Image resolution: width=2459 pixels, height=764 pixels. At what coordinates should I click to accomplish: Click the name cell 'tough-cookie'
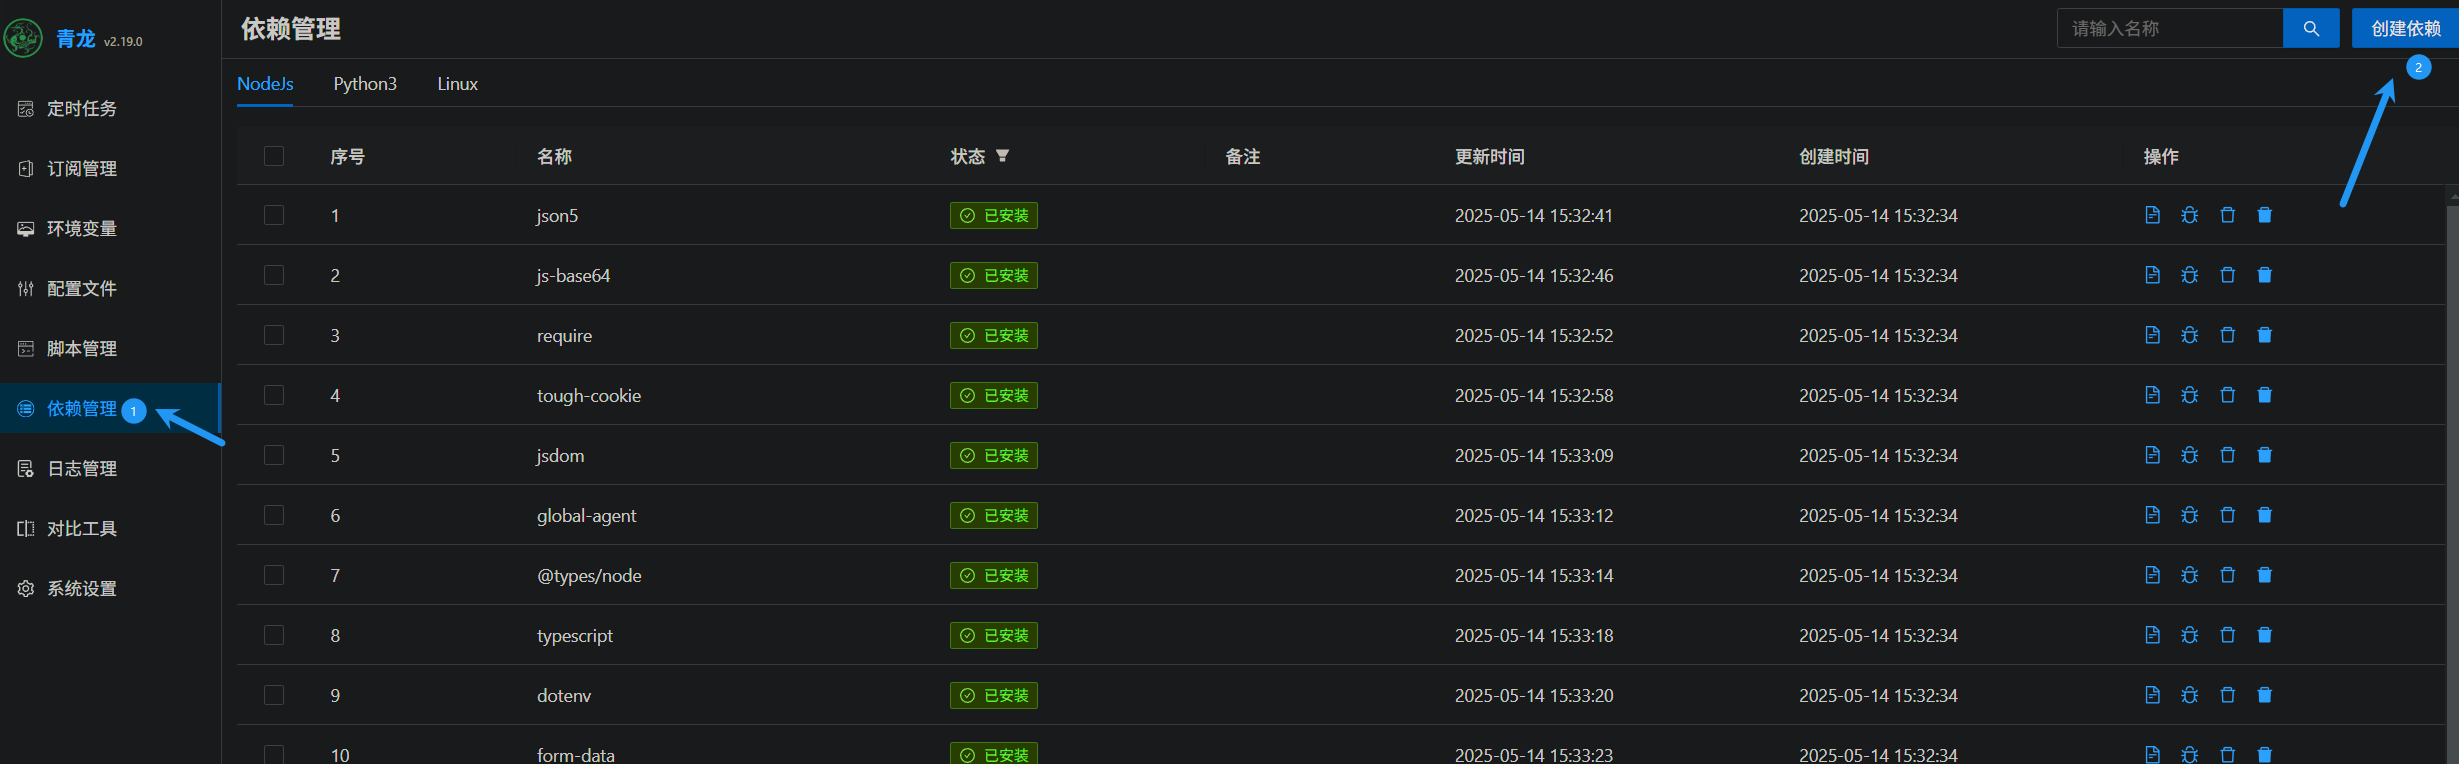pyautogui.click(x=589, y=395)
